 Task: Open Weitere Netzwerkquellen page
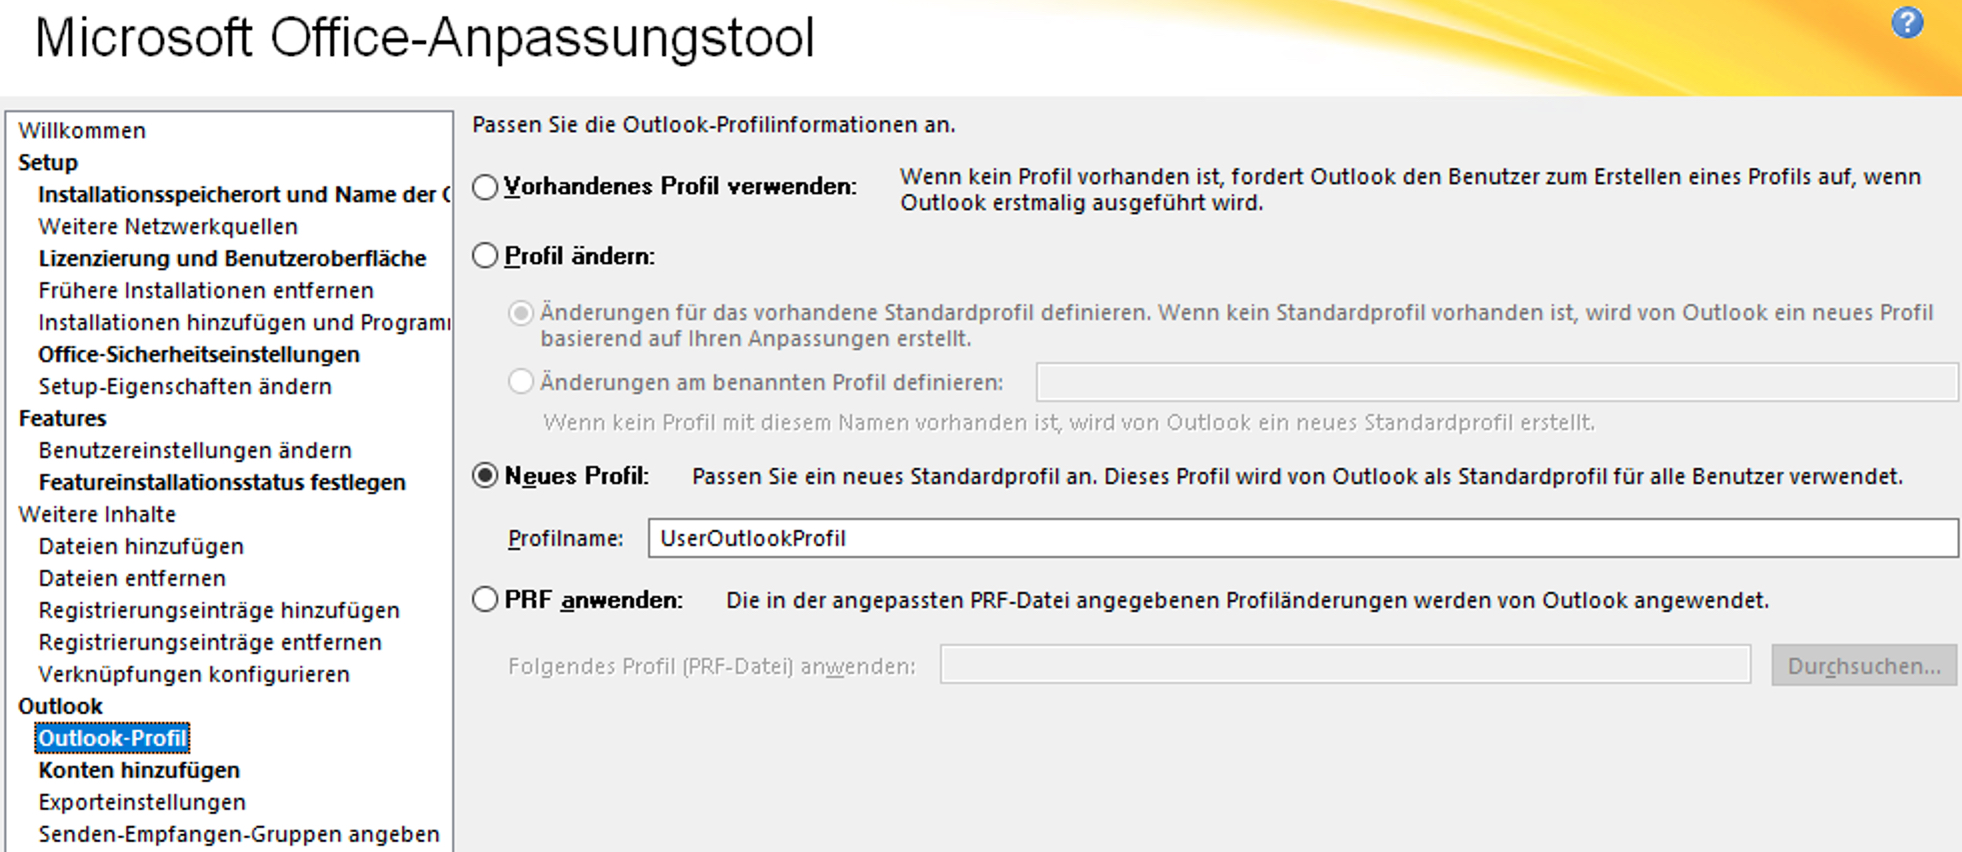pos(168,227)
